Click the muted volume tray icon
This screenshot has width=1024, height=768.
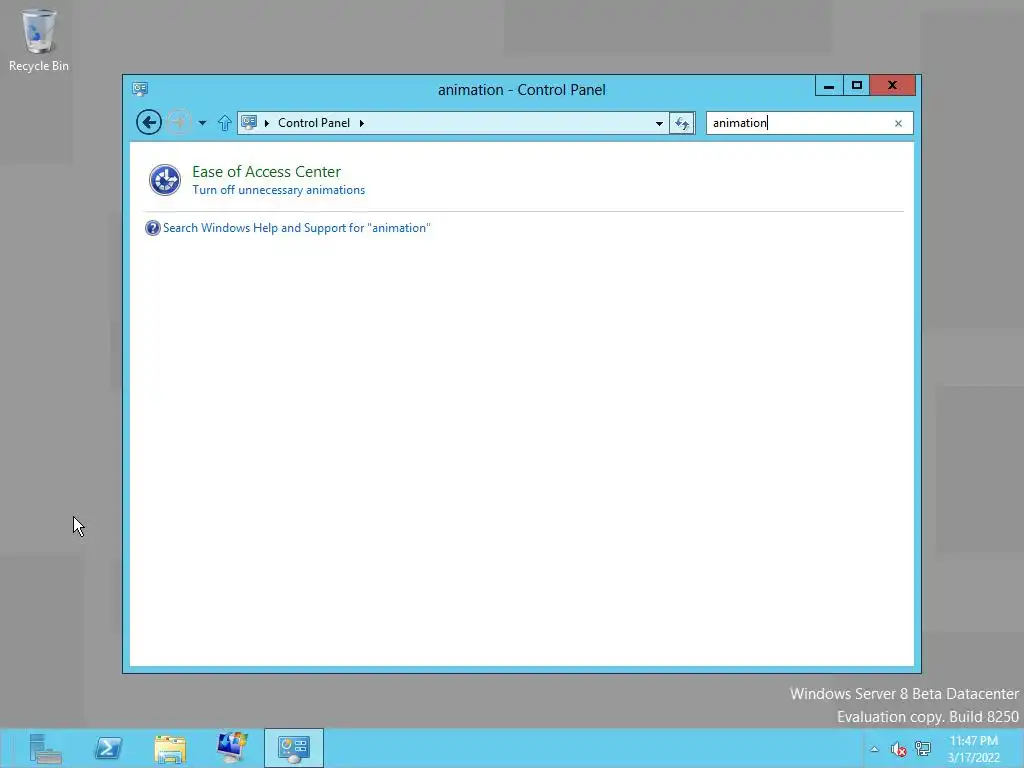899,749
